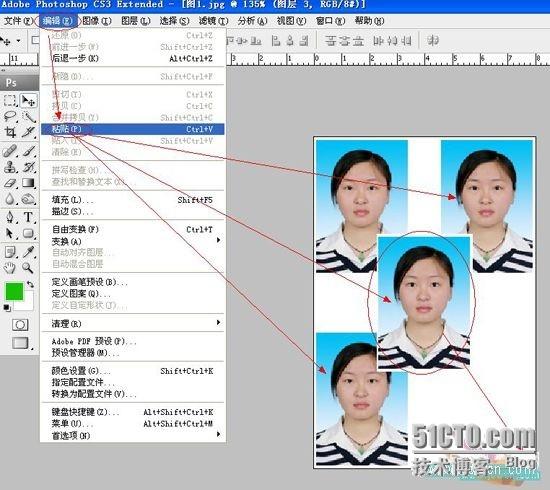Select the Rectangular Marquee tool

pyautogui.click(x=10, y=101)
